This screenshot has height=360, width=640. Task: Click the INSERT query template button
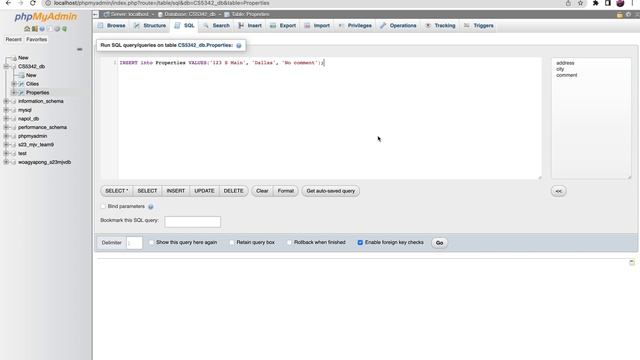click(x=176, y=191)
